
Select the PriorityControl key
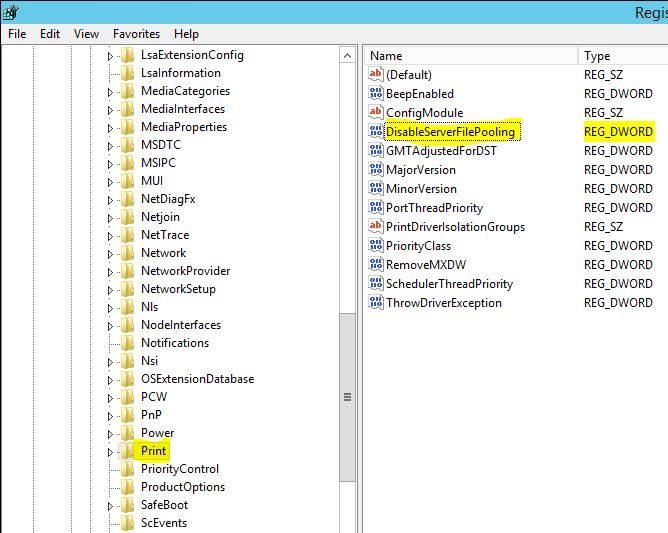[x=180, y=469]
